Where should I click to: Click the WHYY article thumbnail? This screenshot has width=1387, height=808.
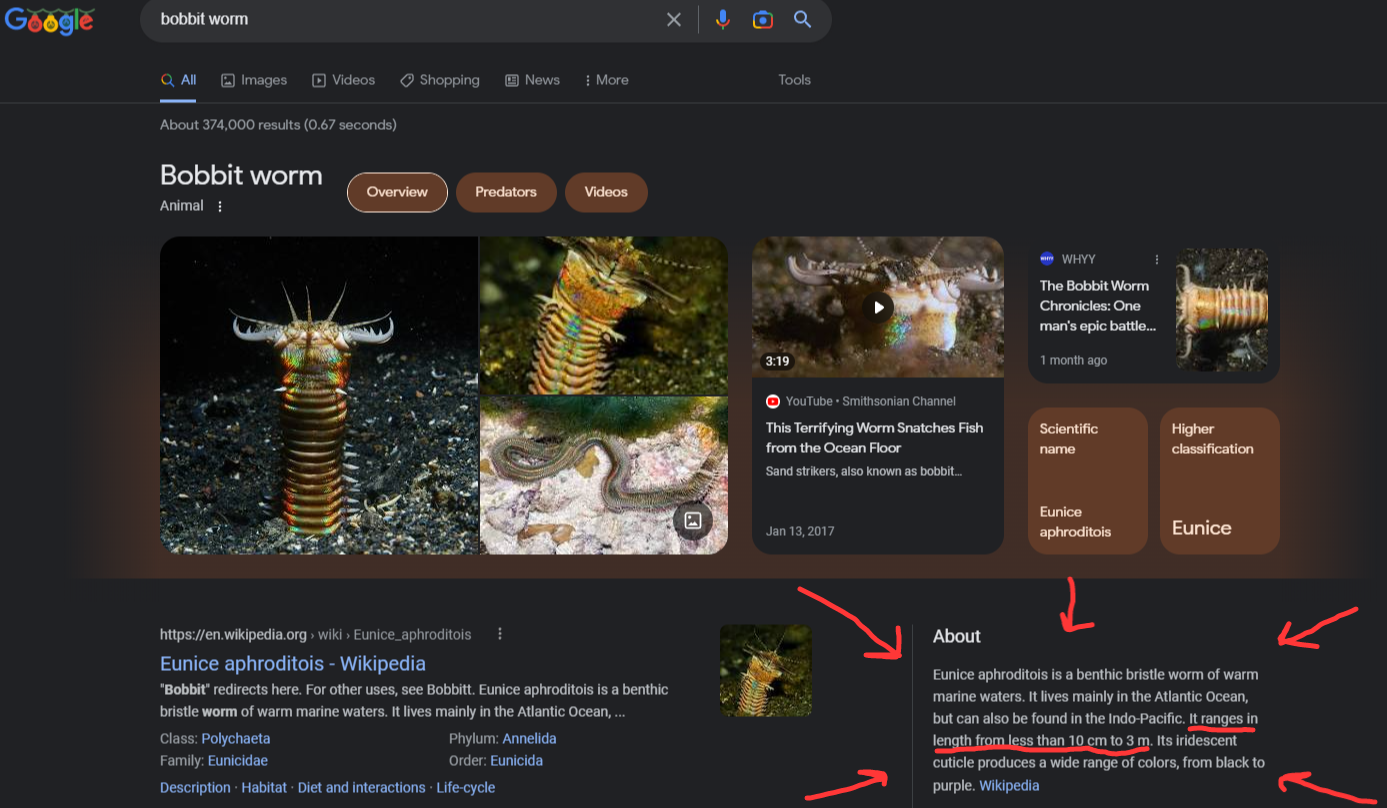1222,309
